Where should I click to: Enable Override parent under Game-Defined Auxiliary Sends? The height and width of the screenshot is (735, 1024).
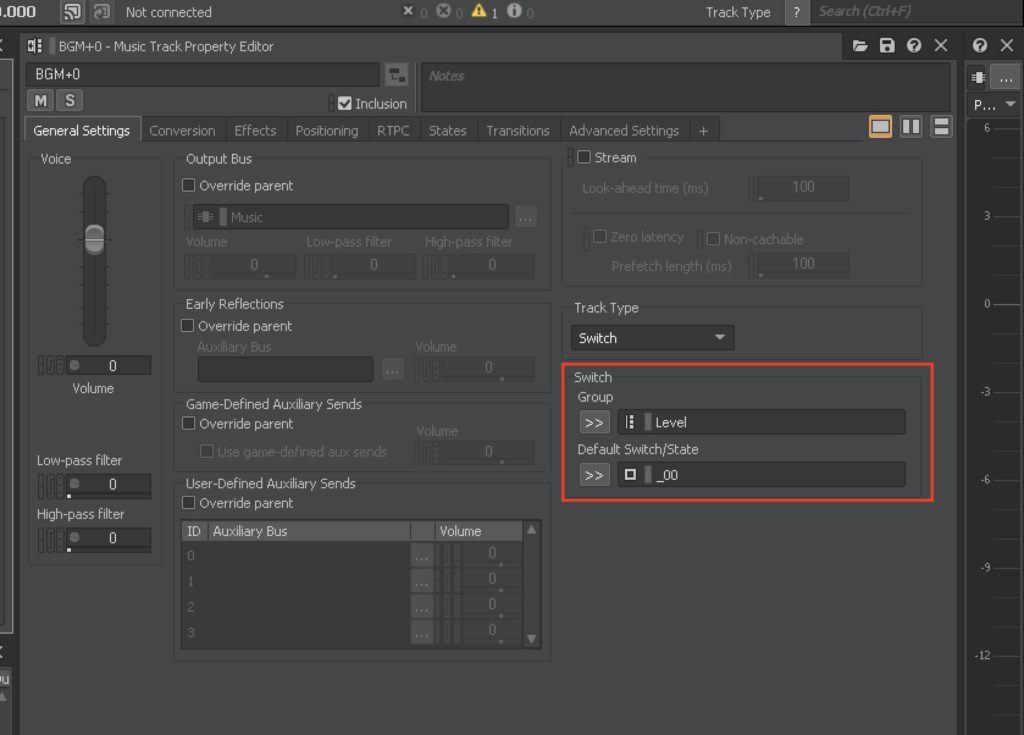[x=189, y=423]
